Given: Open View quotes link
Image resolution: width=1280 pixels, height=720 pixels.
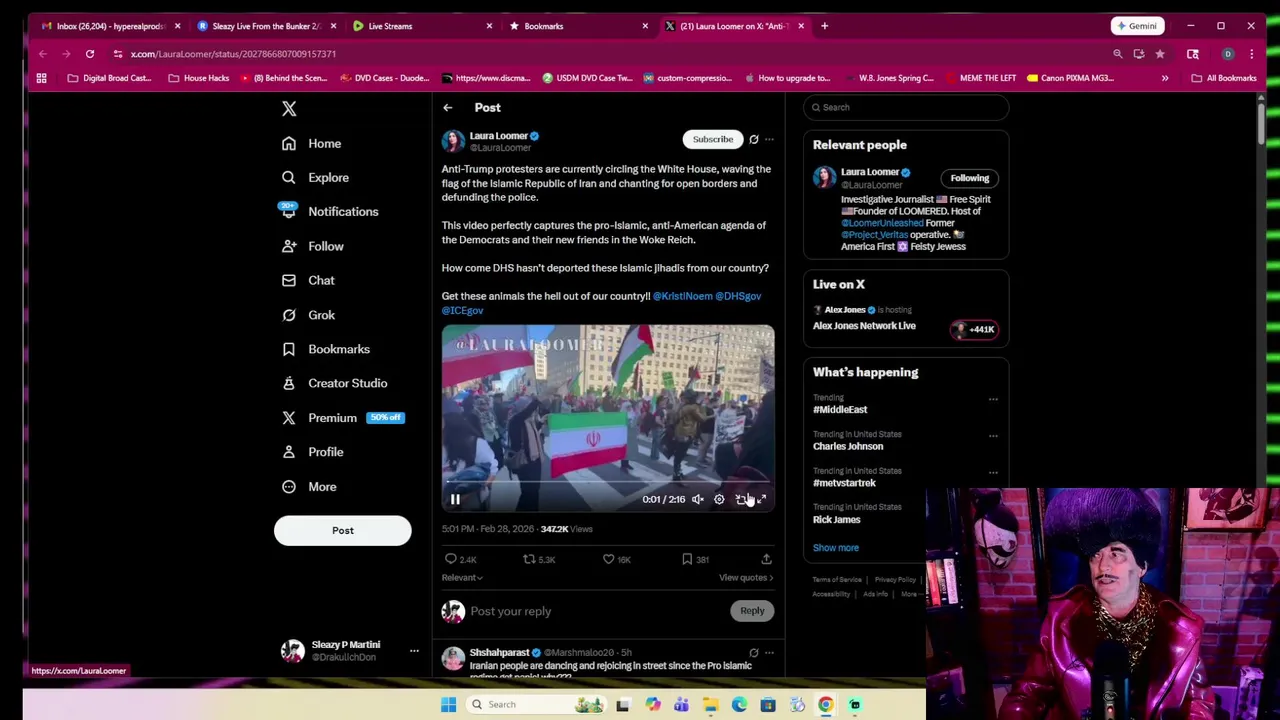Looking at the screenshot, I should point(746,577).
